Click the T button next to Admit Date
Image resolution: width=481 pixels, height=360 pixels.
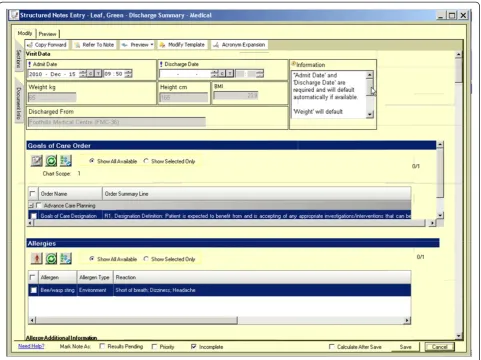point(98,74)
